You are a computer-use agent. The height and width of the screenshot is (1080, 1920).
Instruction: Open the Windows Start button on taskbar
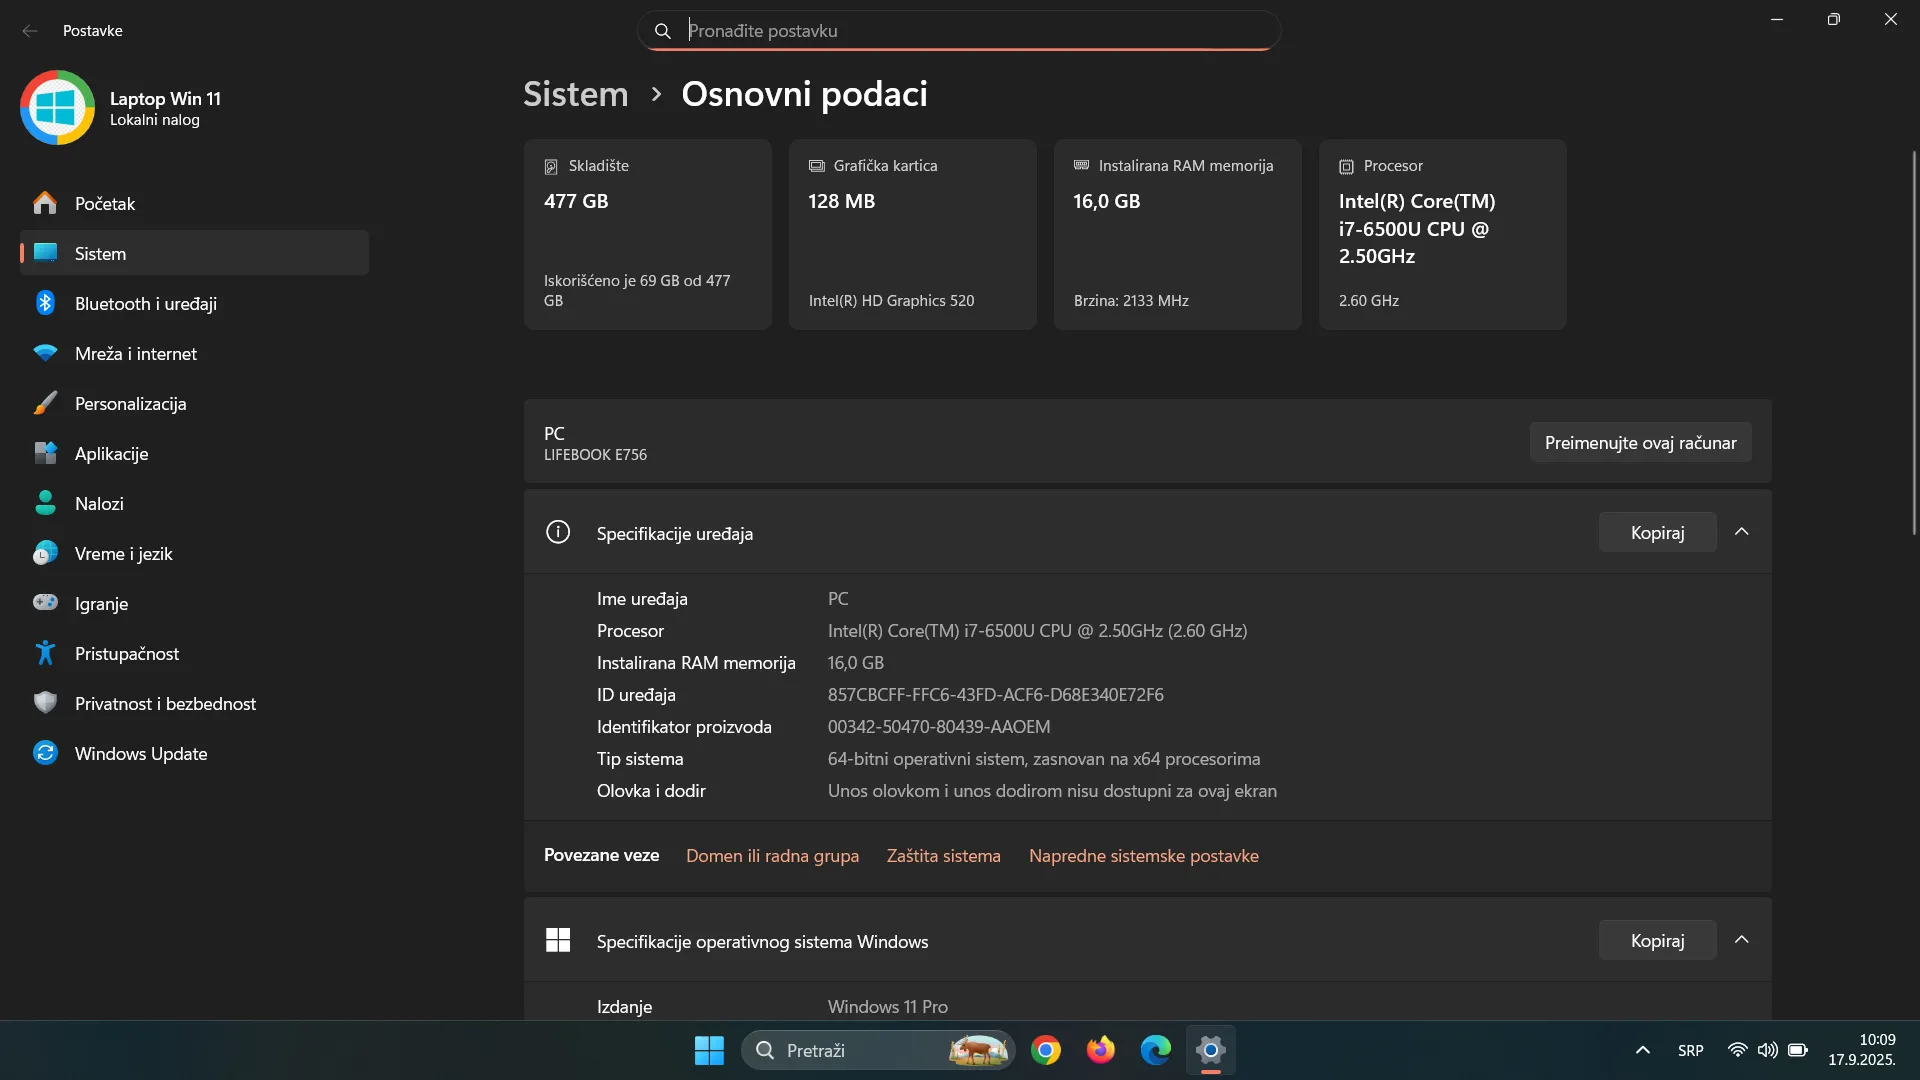pos(709,1050)
